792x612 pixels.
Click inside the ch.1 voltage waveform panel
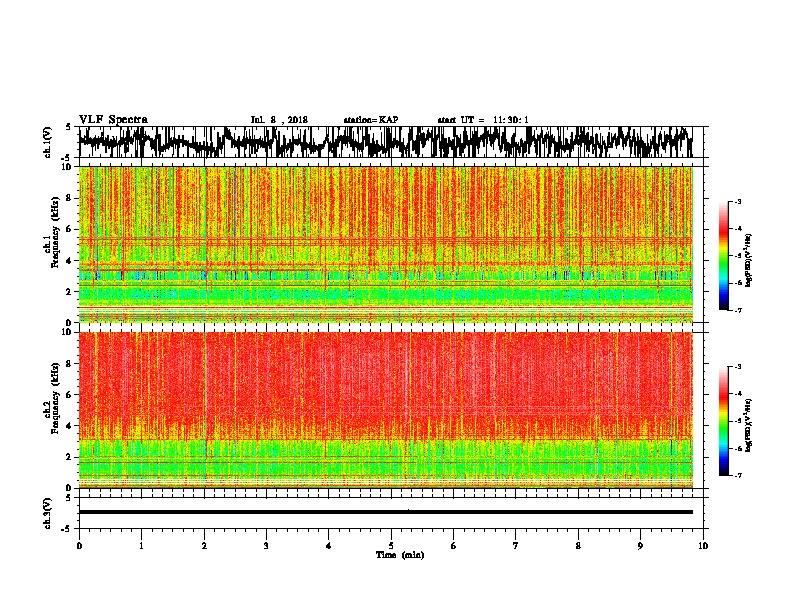click(391, 142)
